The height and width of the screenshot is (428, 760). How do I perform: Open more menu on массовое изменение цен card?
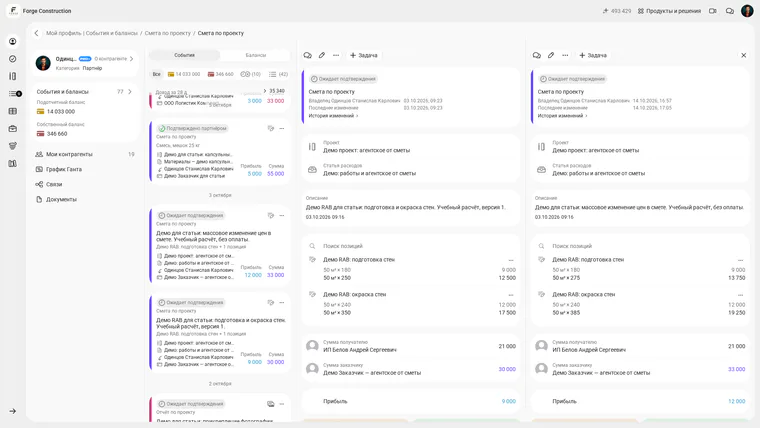tap(282, 215)
